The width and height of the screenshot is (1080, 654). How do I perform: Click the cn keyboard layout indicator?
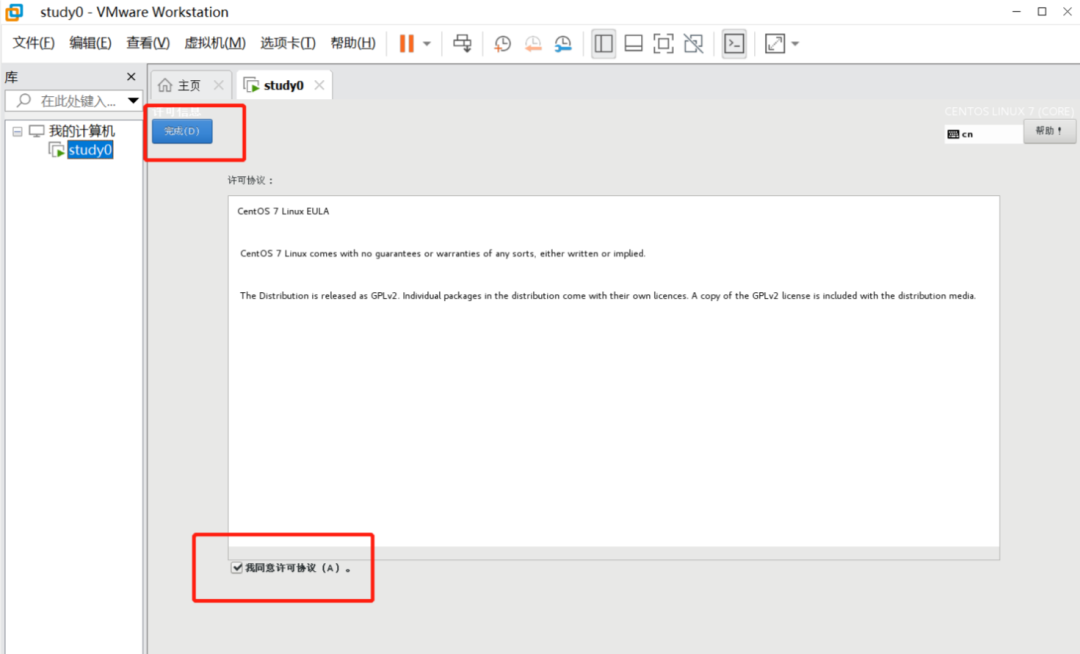pos(983,134)
